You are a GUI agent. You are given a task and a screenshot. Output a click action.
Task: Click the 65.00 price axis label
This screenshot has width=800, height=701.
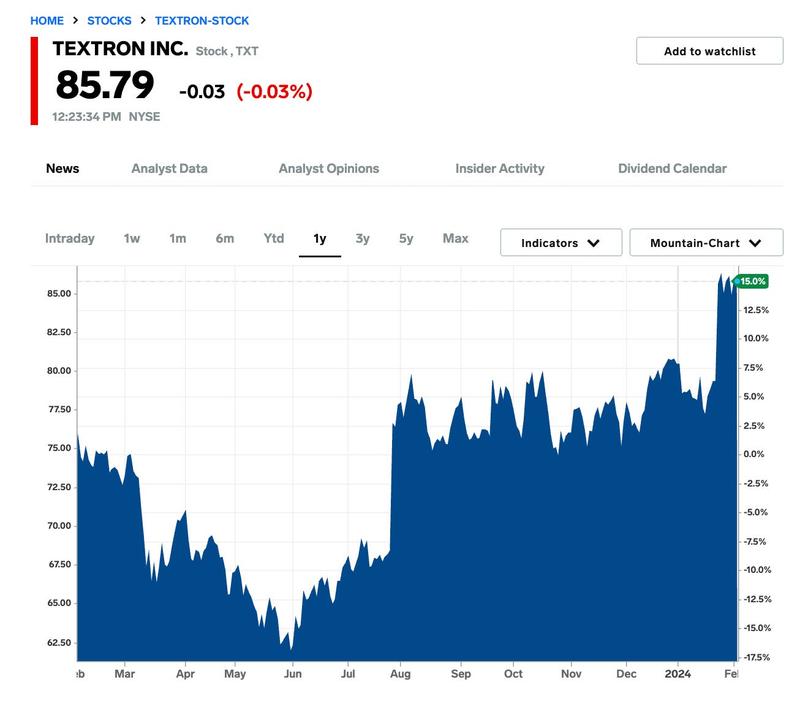click(x=59, y=603)
